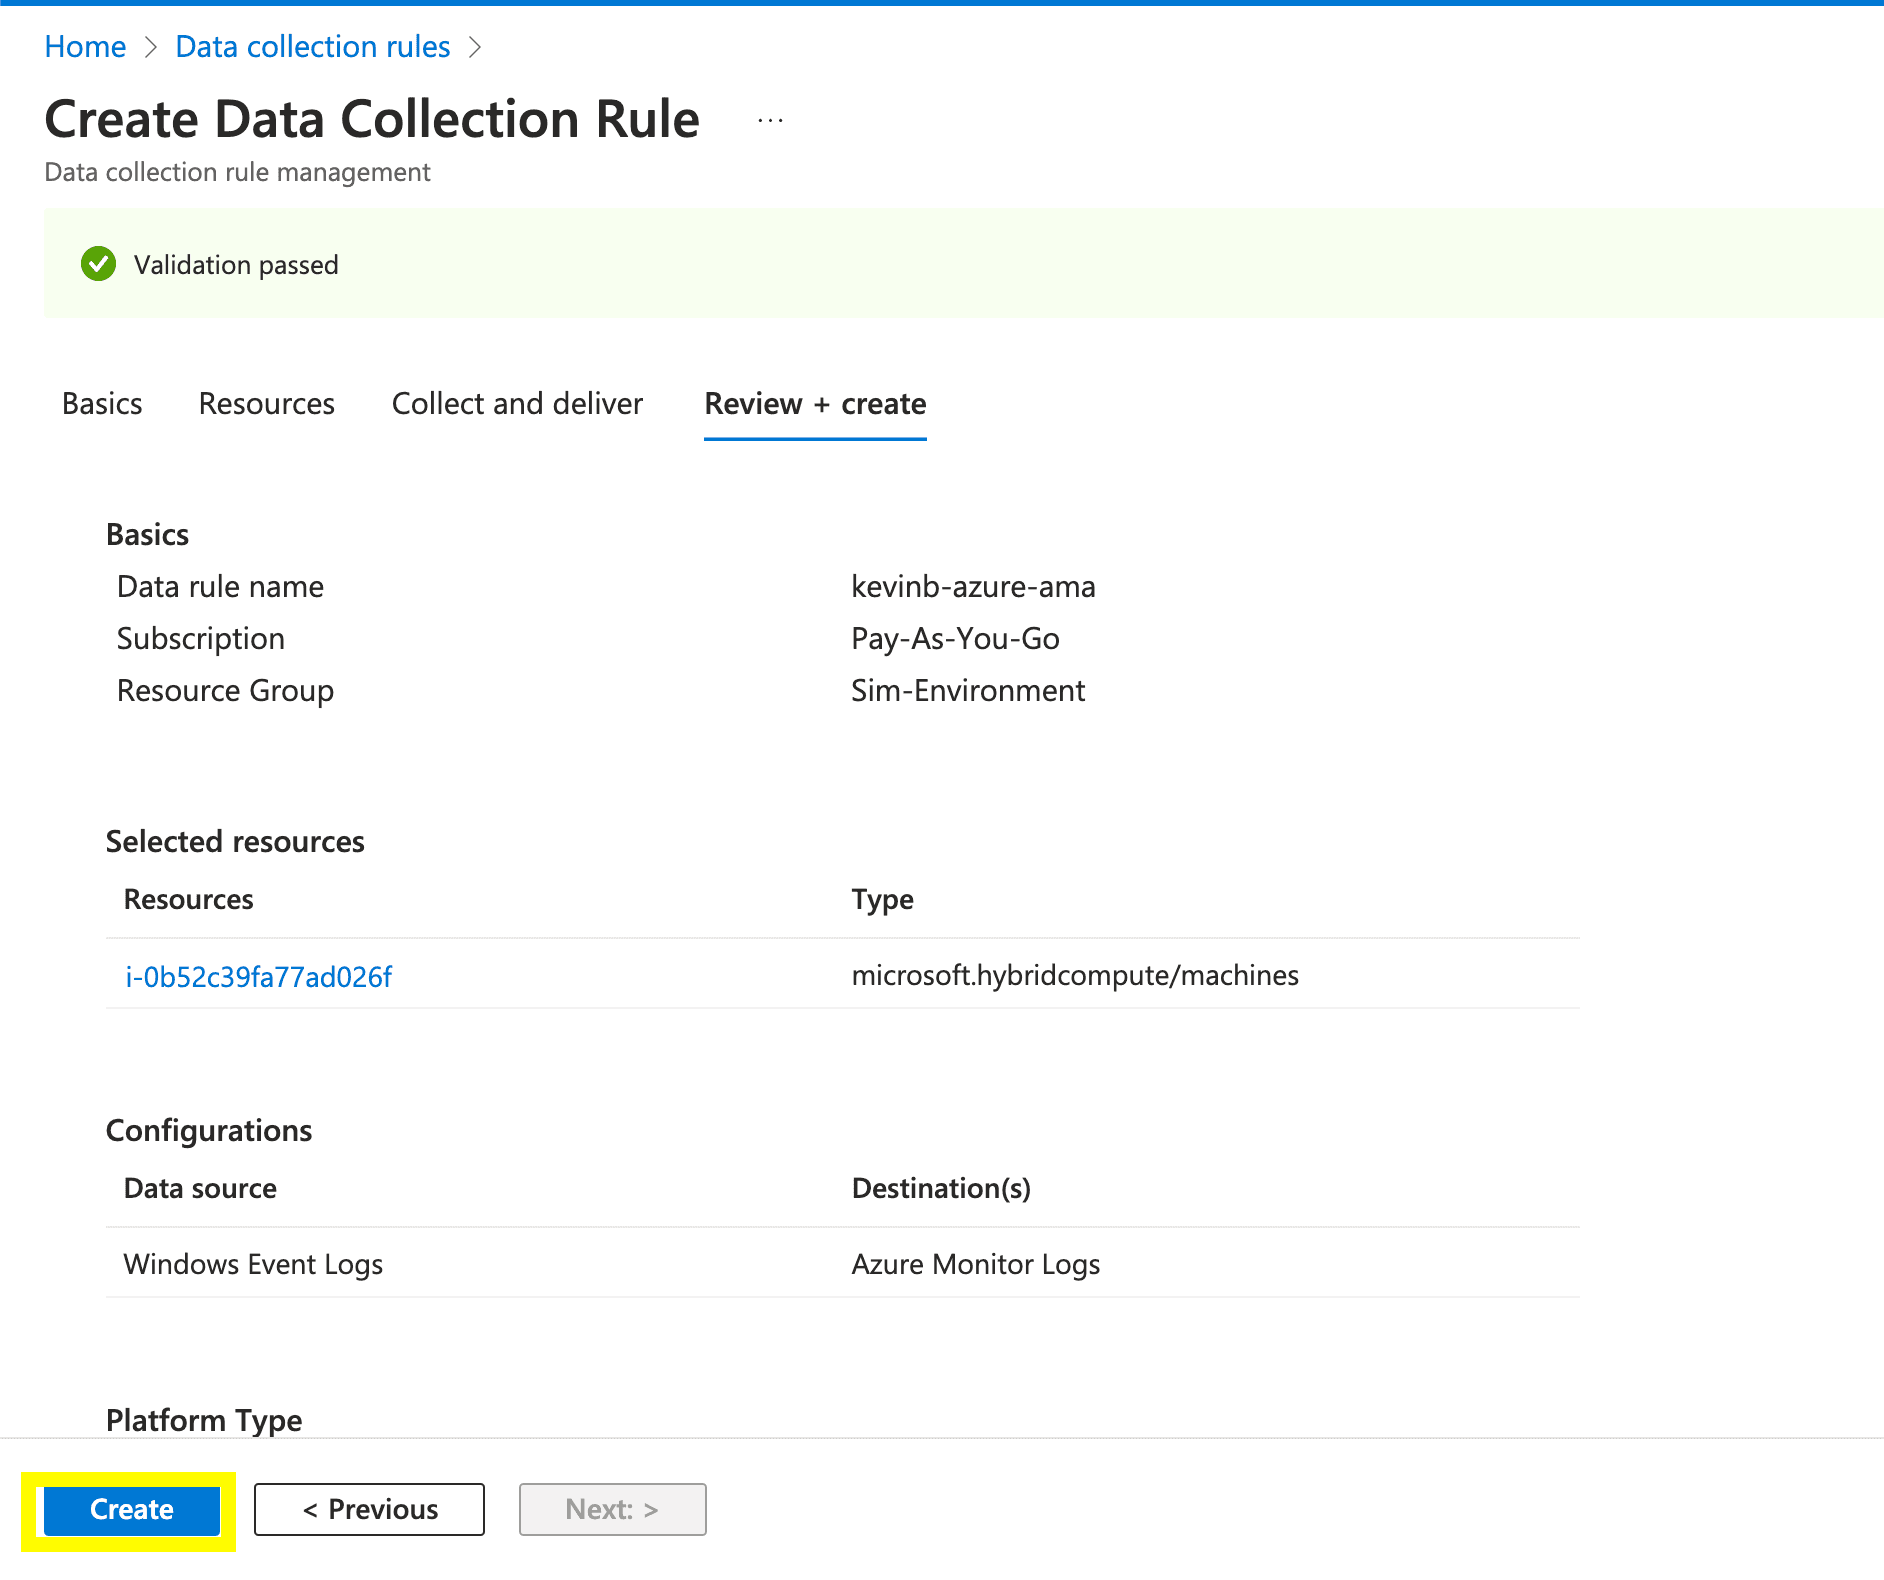Click the Review + create tab
This screenshot has height=1580, width=1884.
point(815,404)
